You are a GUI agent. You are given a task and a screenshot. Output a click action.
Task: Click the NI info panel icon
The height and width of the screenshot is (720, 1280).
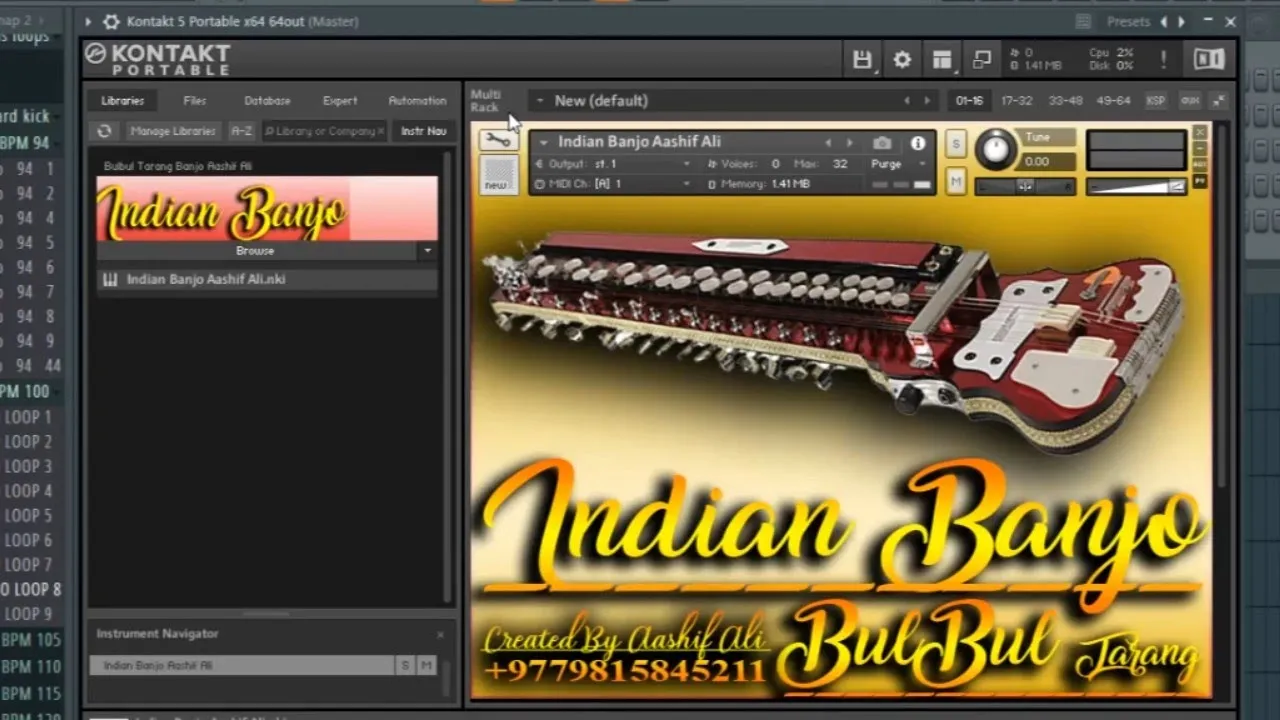pos(1209,60)
